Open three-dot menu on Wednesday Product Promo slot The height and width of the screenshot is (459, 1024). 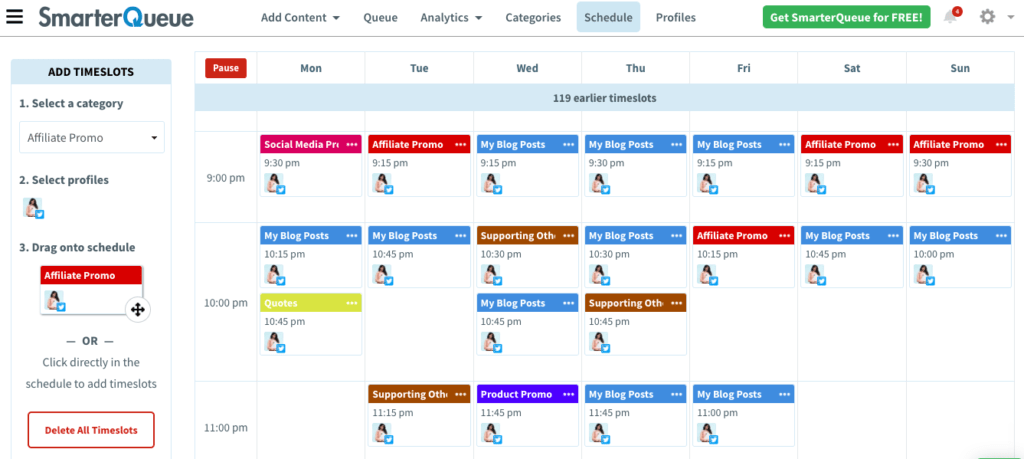(x=569, y=394)
